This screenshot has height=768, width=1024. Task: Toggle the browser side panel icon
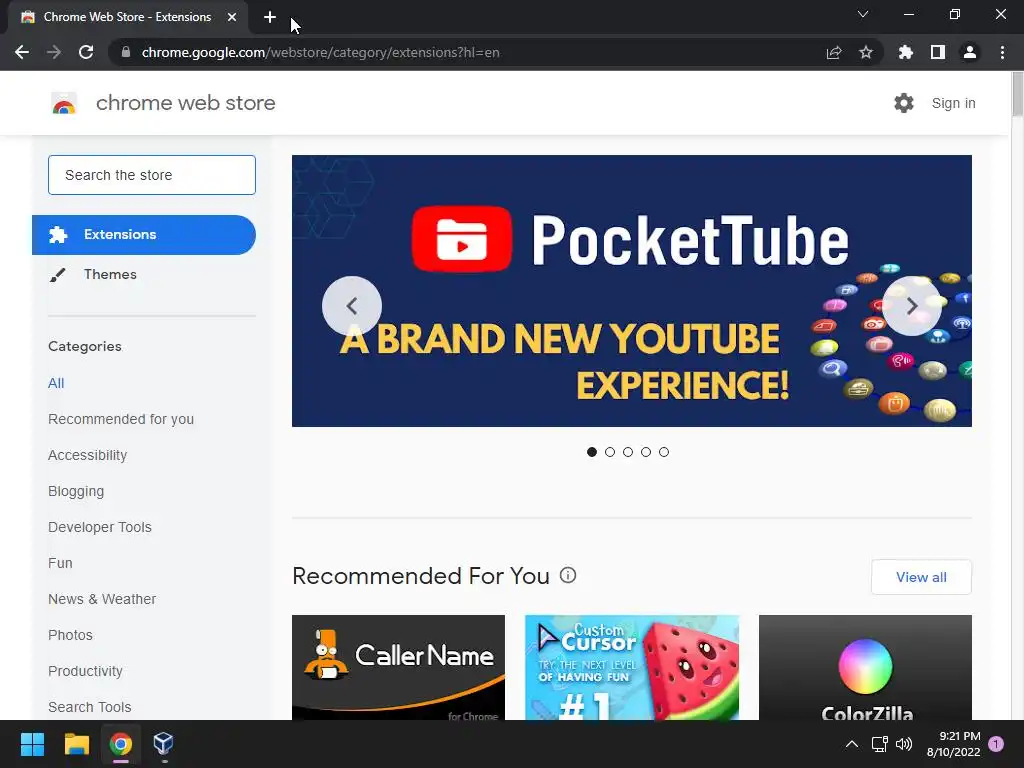tap(938, 52)
